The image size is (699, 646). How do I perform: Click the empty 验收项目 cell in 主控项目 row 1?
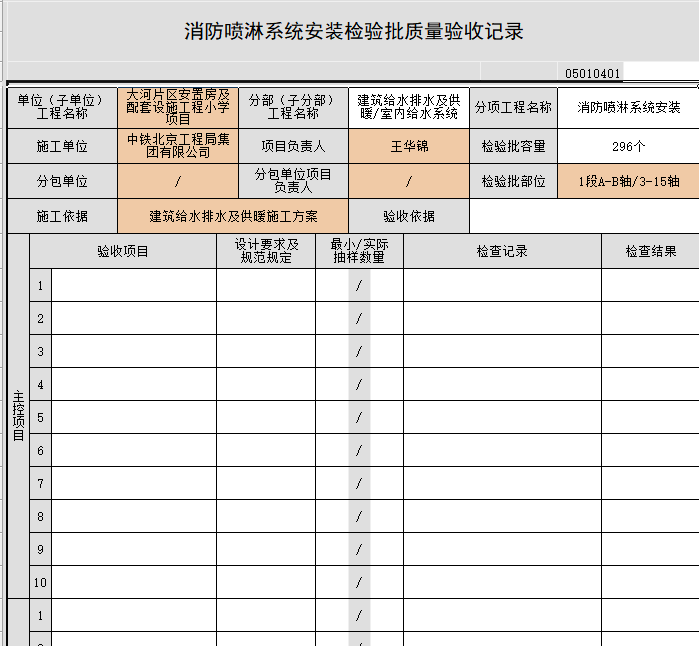click(134, 285)
